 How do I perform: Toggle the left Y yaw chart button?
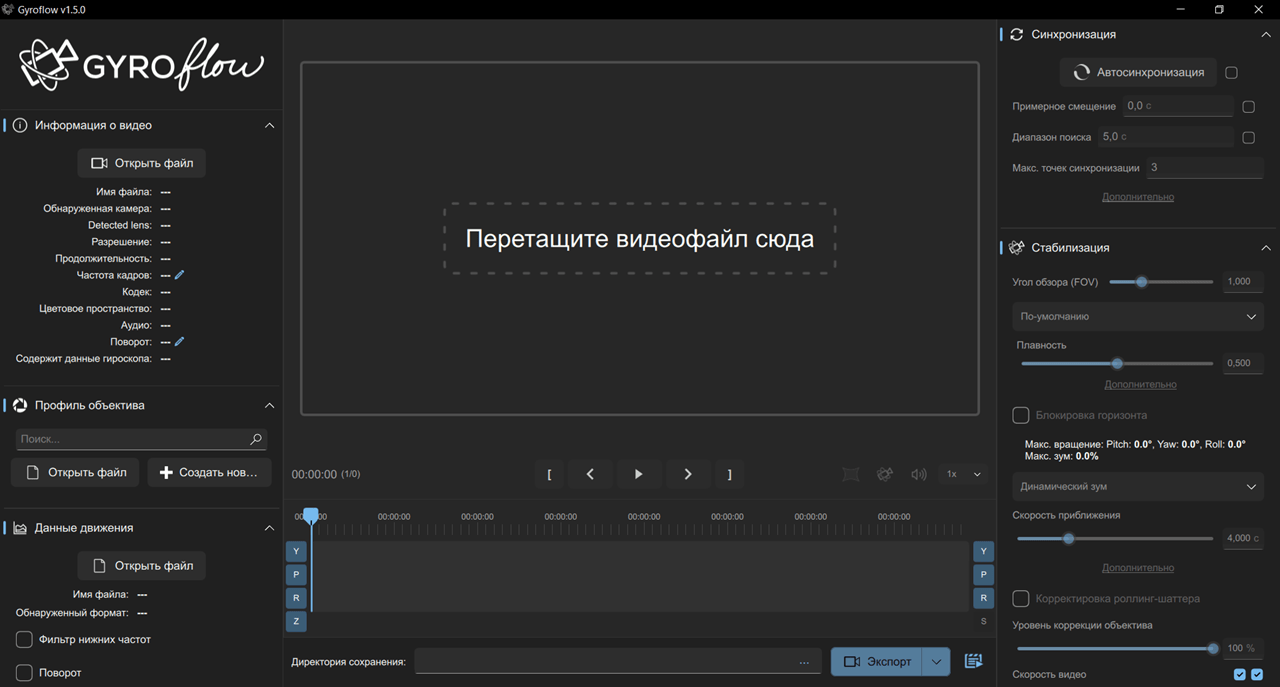pyautogui.click(x=296, y=551)
